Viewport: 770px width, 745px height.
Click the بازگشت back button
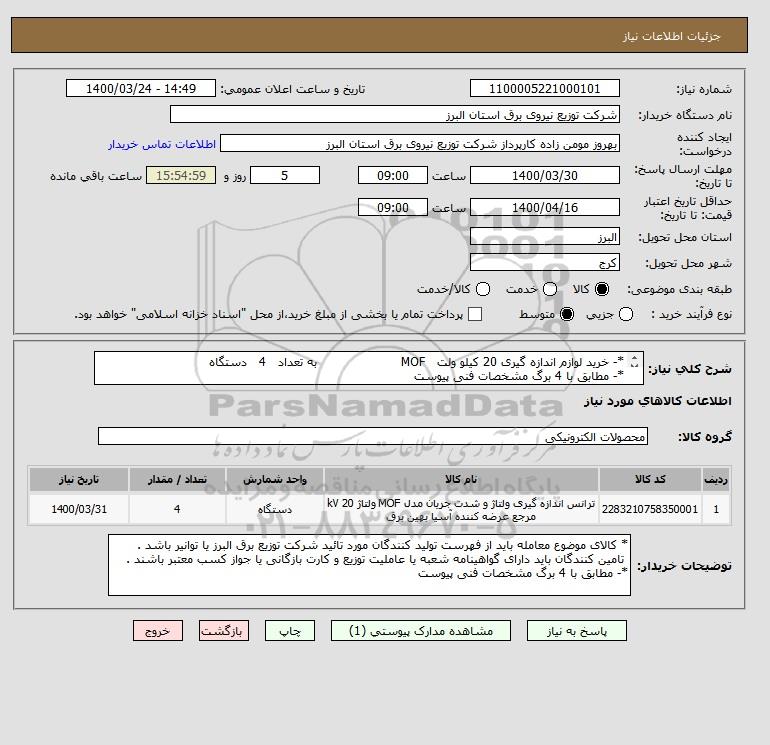tap(224, 631)
